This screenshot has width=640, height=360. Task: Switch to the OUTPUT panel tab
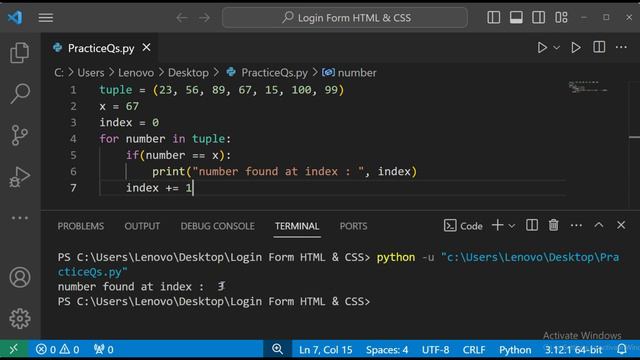[x=142, y=226]
